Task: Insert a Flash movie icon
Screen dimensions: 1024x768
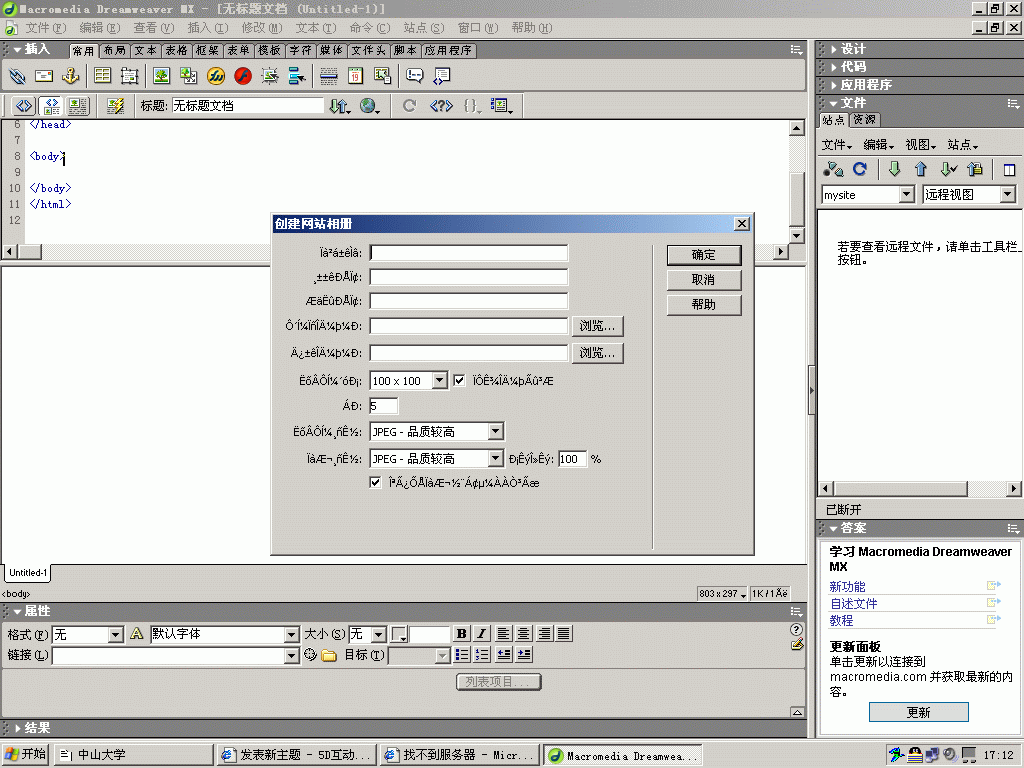Action: click(x=243, y=76)
